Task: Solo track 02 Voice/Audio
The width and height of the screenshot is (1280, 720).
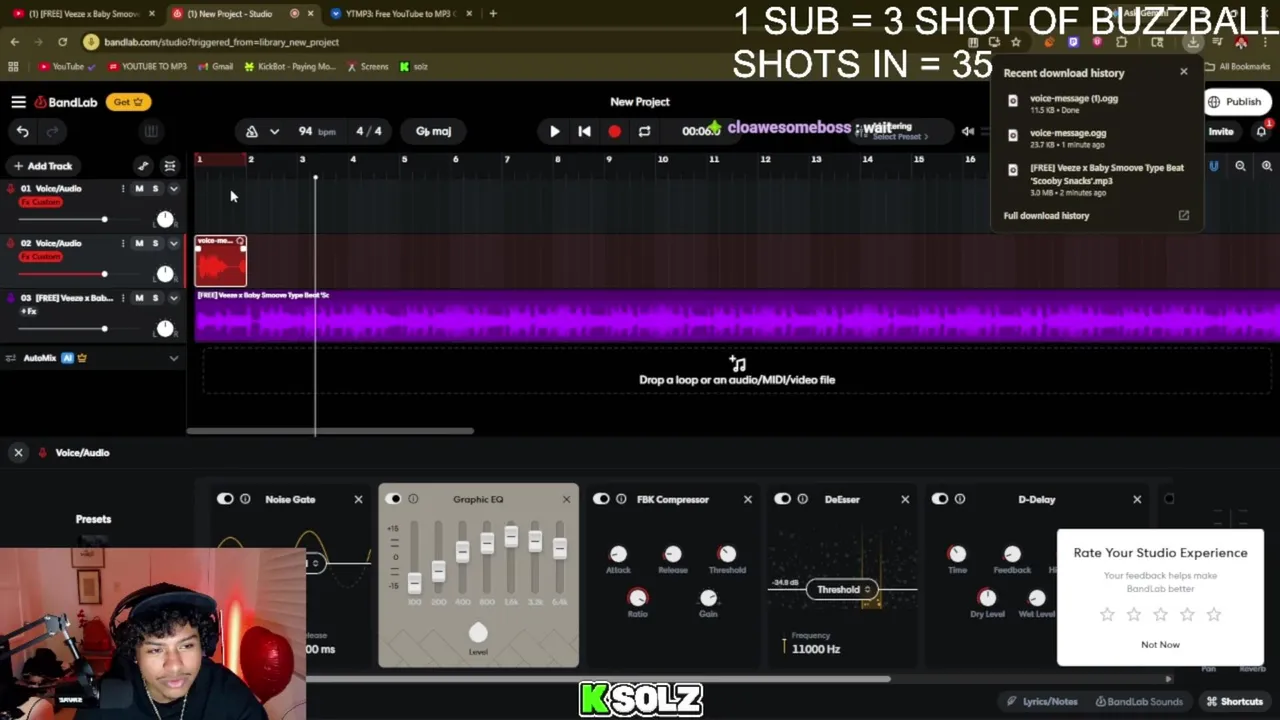Action: point(155,243)
